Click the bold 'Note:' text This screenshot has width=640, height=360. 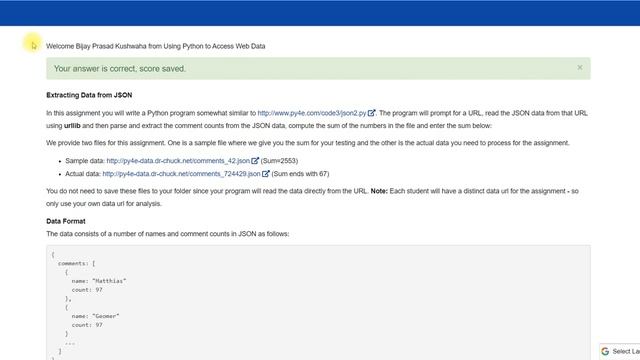379,191
